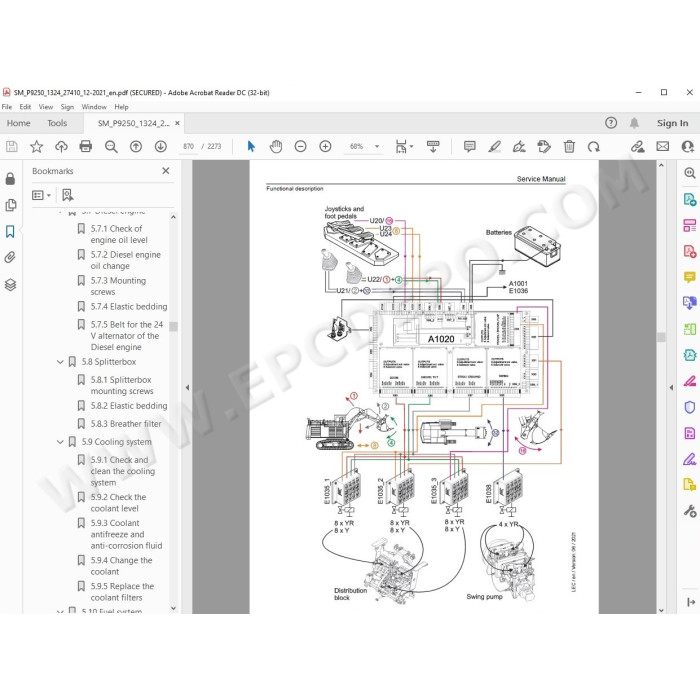Open the share link icon
Viewport: 700px width, 700px height.
pos(638,146)
